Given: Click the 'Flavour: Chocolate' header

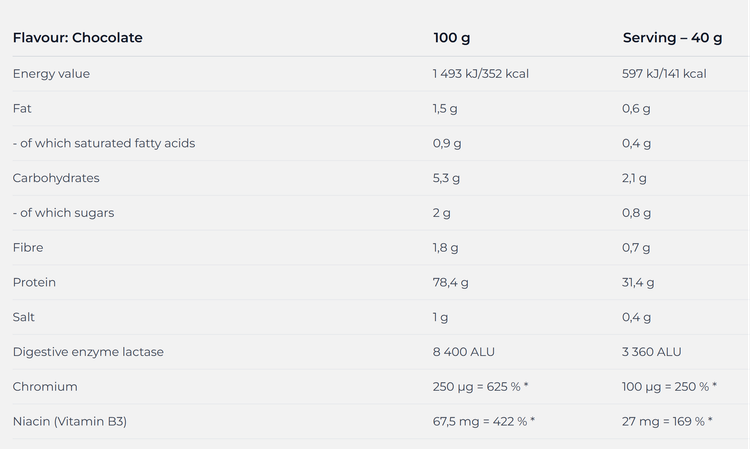Looking at the screenshot, I should point(77,38).
